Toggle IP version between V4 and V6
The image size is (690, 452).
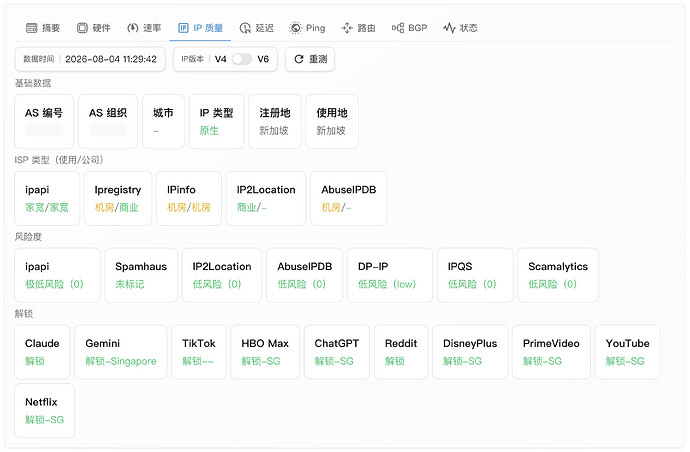click(x=242, y=59)
